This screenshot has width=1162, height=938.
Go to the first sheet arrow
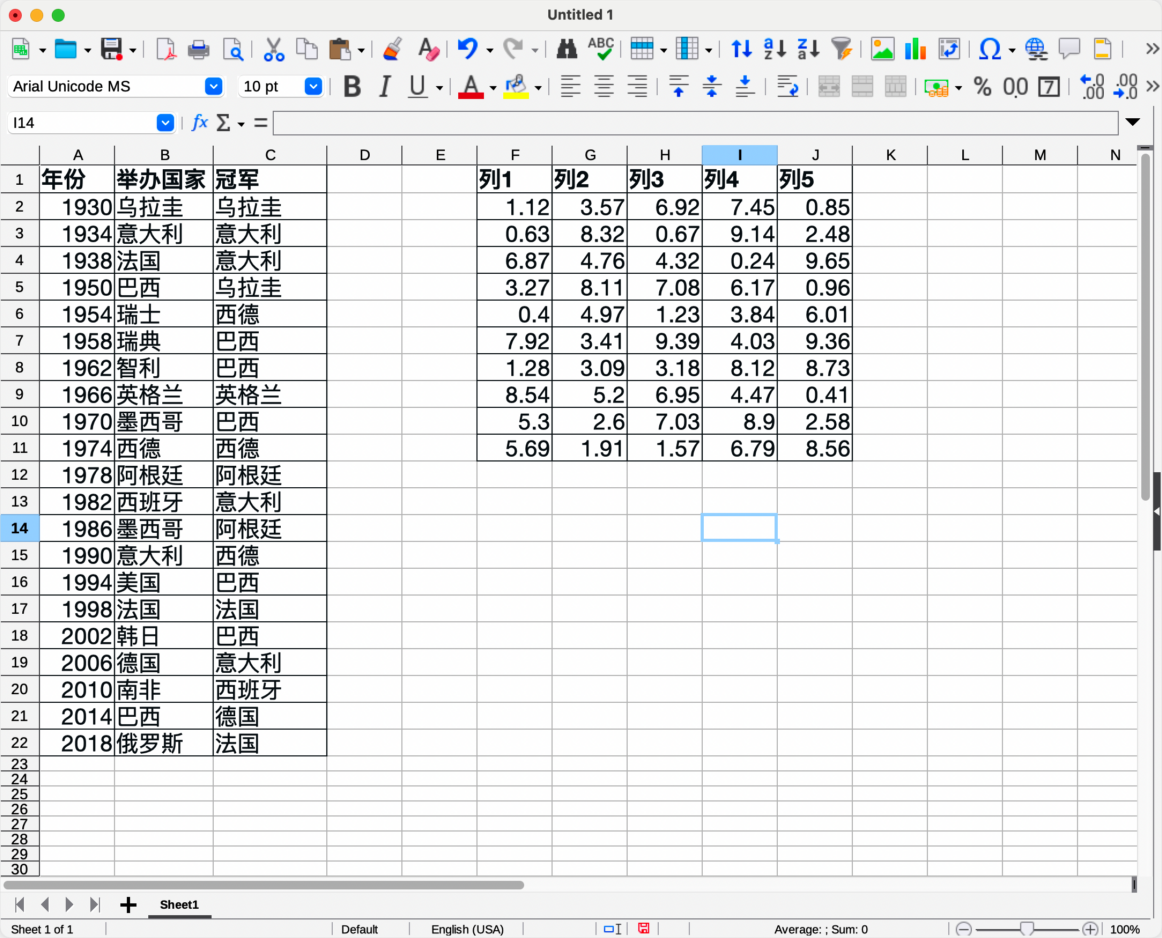20,905
